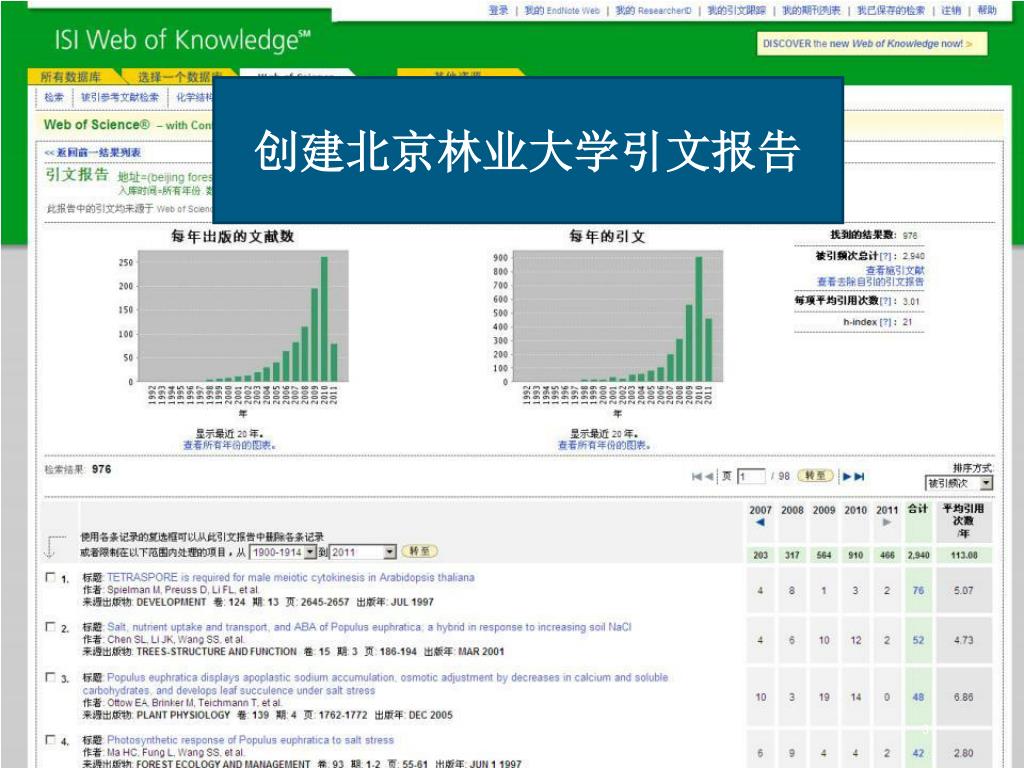Click 查看去除自引的引文报告 link

[x=871, y=281]
